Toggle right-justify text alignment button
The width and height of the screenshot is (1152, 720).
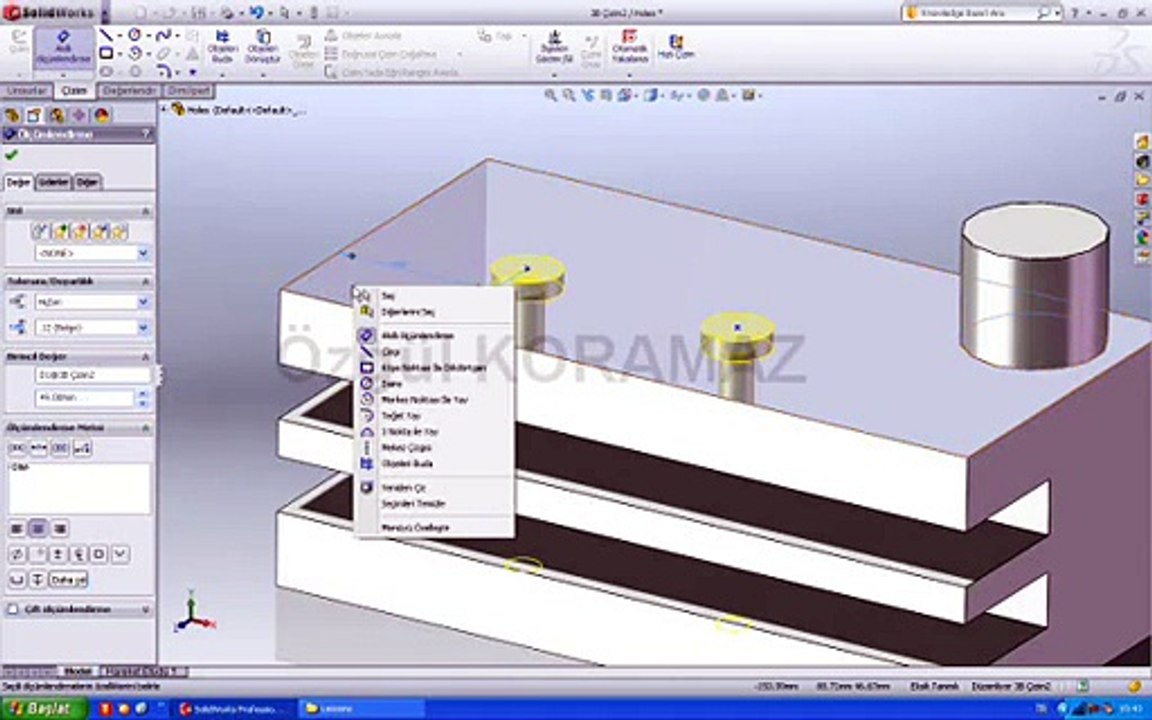coord(60,528)
